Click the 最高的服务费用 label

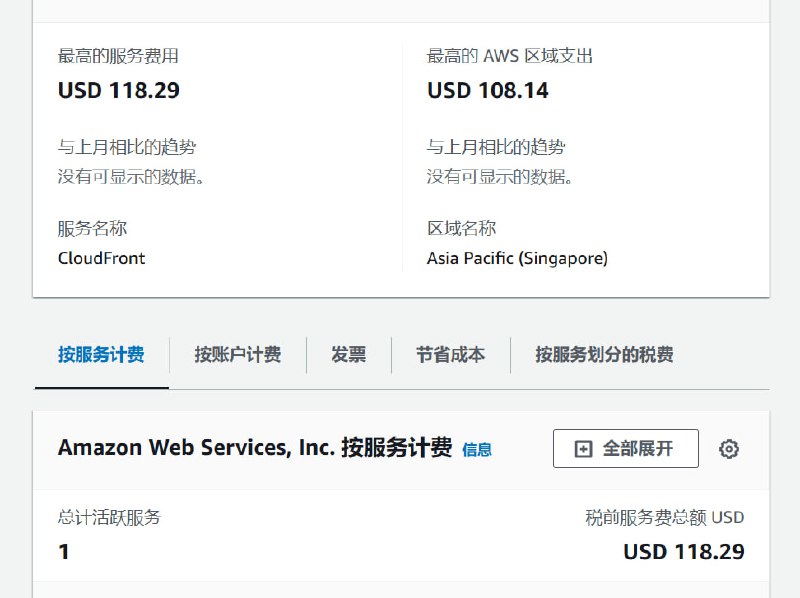[118, 56]
